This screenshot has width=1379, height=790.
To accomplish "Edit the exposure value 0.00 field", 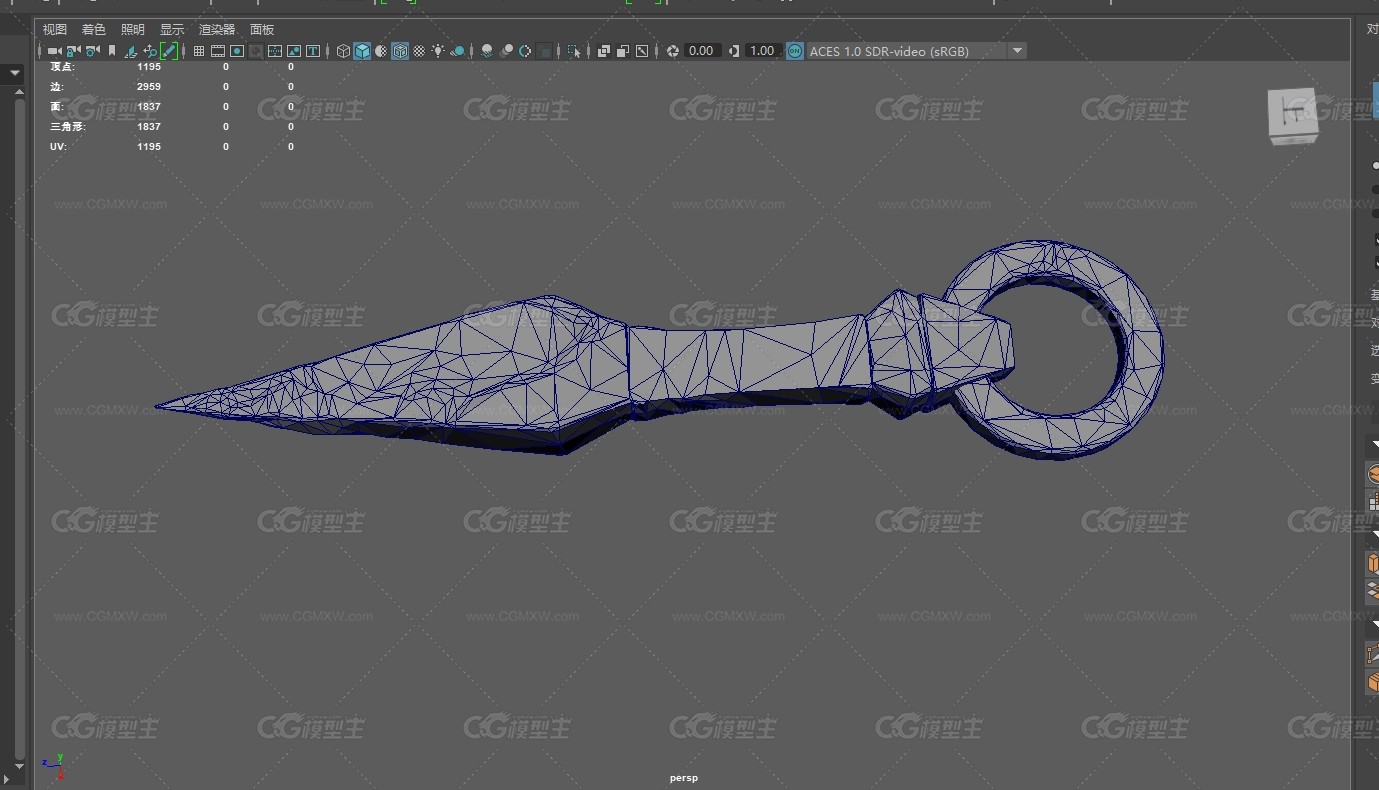I will [701, 51].
